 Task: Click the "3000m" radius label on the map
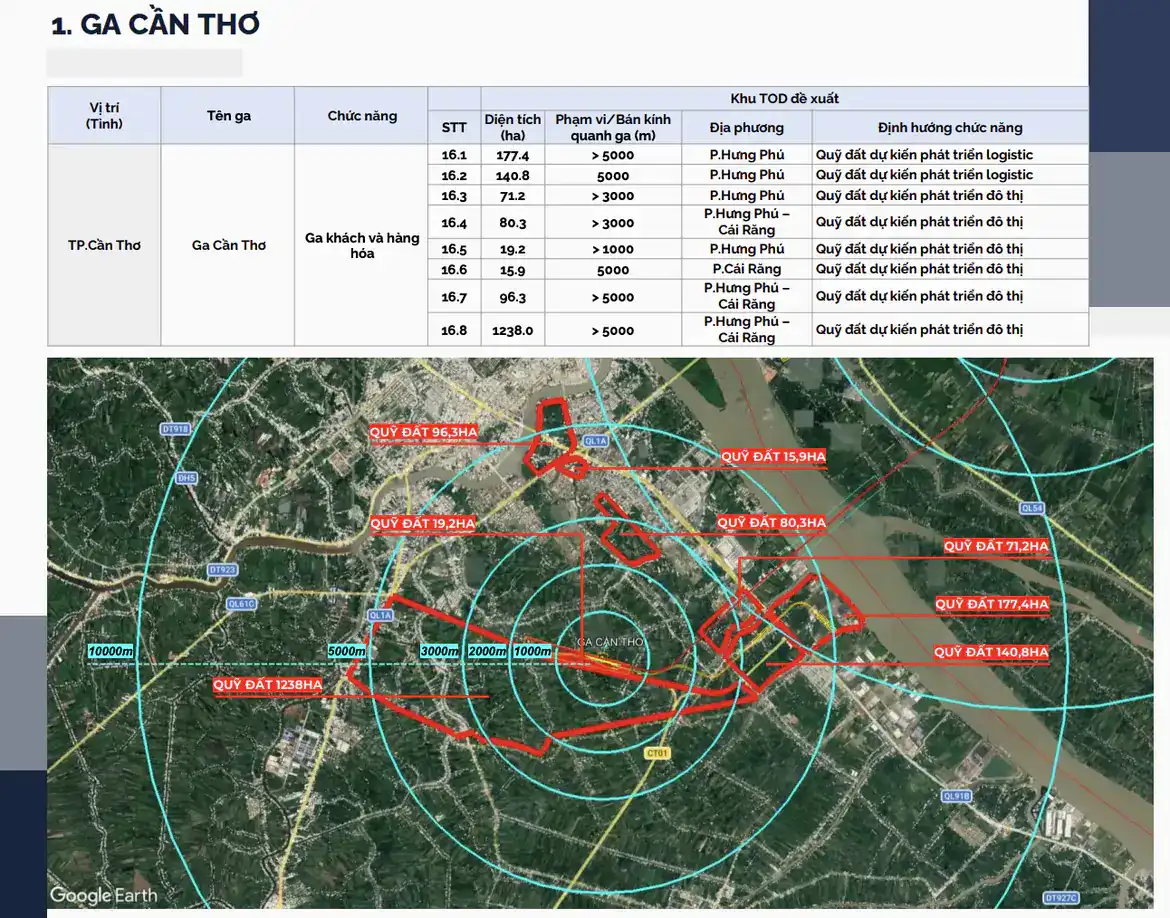point(439,651)
